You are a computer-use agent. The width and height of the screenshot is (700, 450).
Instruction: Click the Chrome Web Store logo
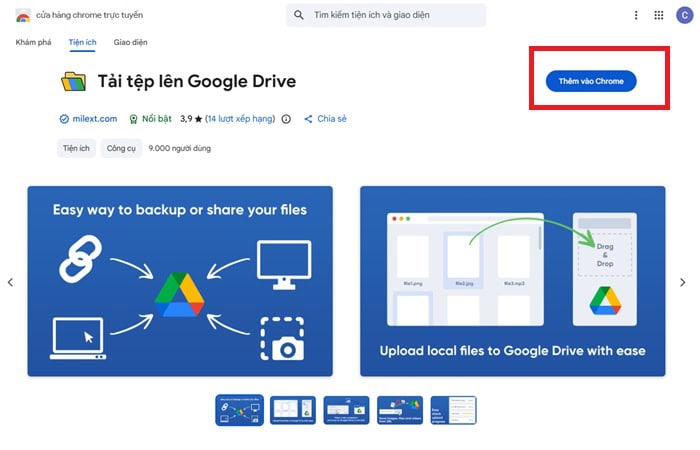23,15
